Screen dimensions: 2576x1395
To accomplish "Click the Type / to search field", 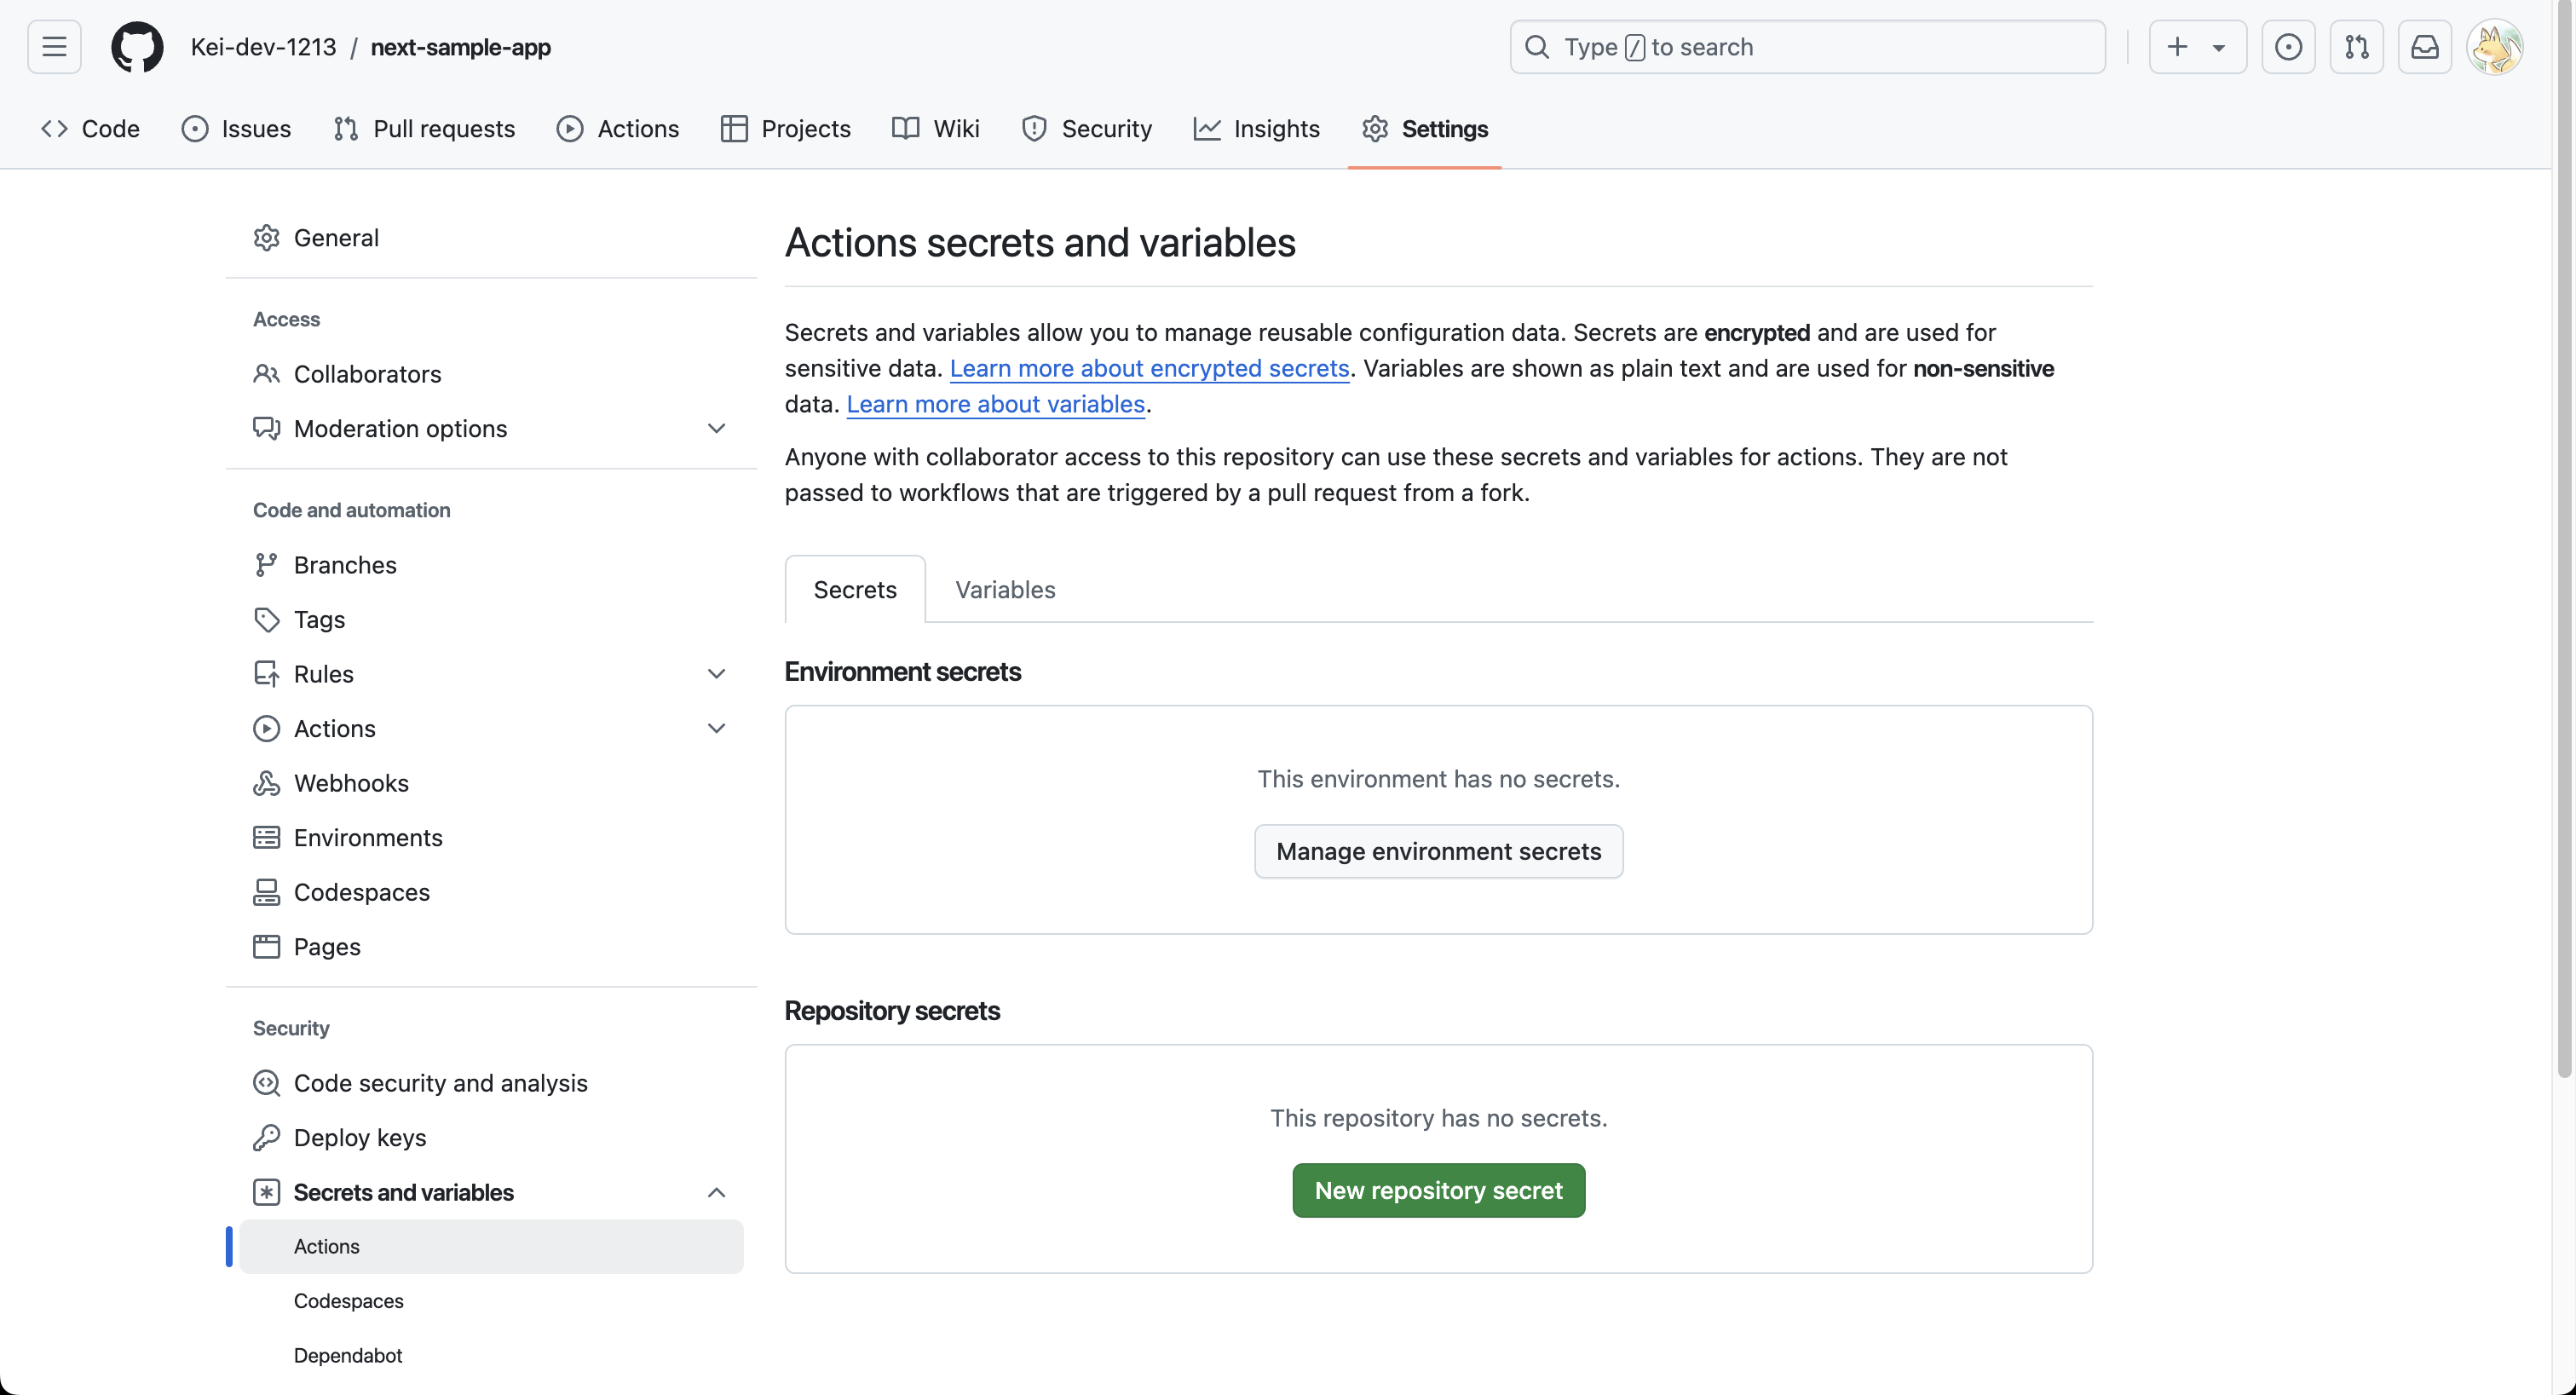I will coord(1807,47).
